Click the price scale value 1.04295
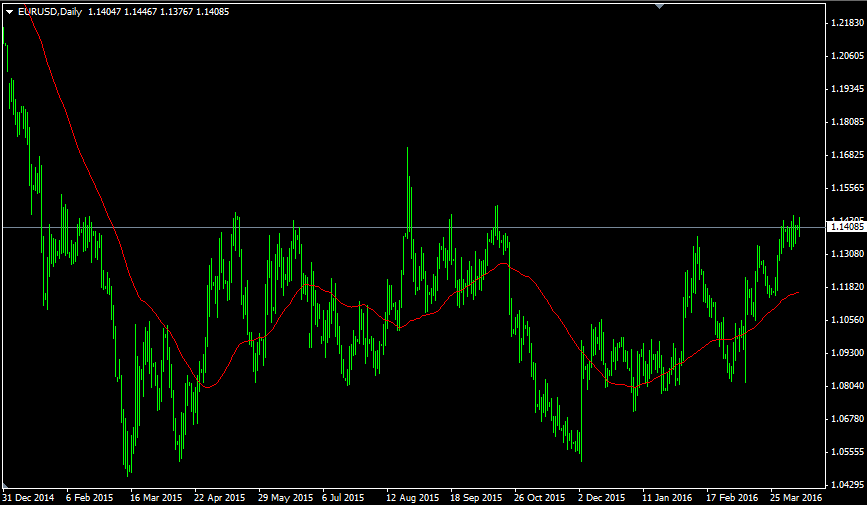 coord(847,485)
